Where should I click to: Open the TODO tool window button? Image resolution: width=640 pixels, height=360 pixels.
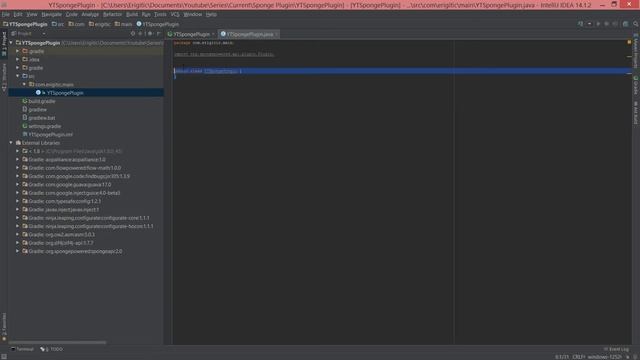point(52,349)
